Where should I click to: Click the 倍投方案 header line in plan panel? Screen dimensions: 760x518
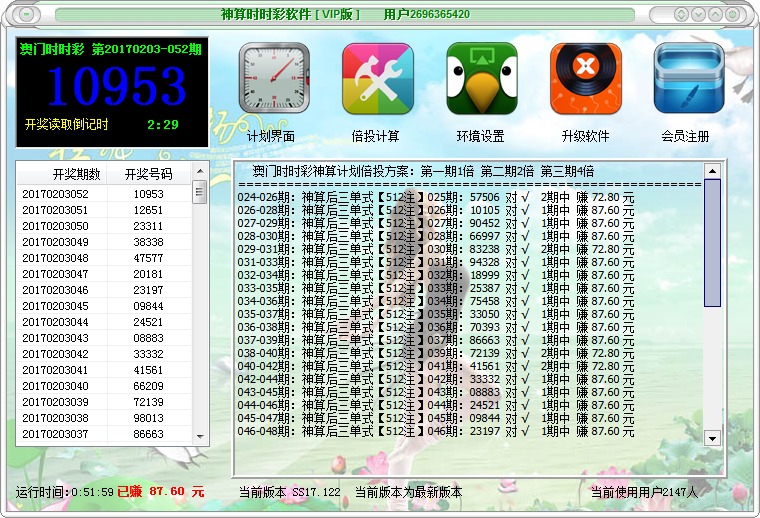423,171
